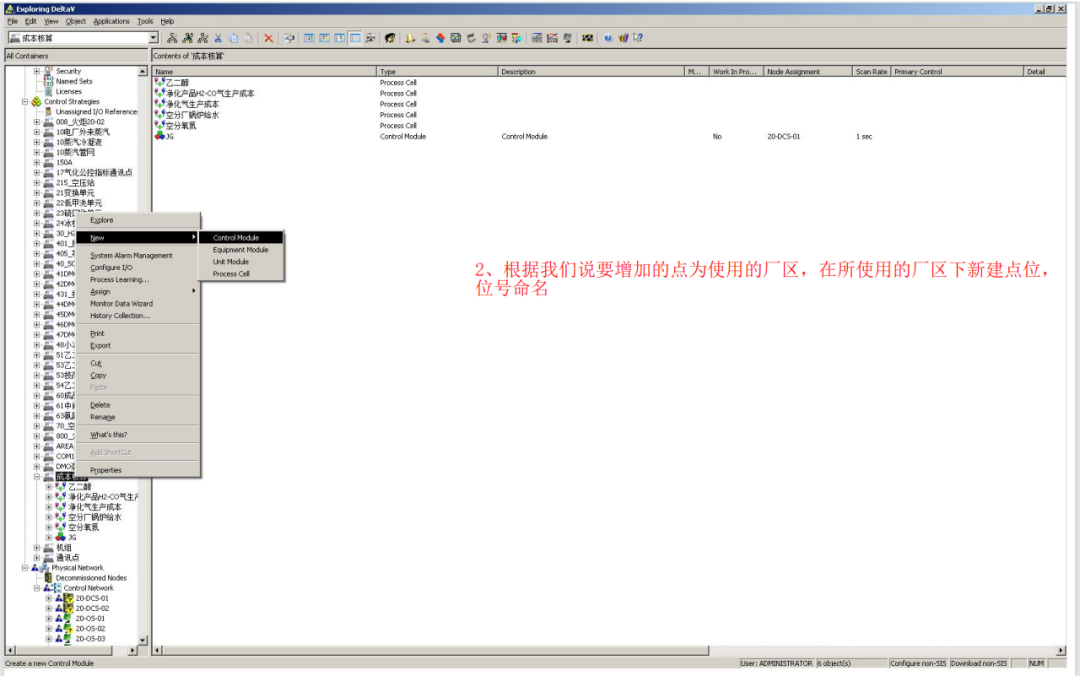Image resolution: width=1080 pixels, height=676 pixels.
Task: Click the 乙二醇 process cell icon in list
Action: tap(159, 82)
